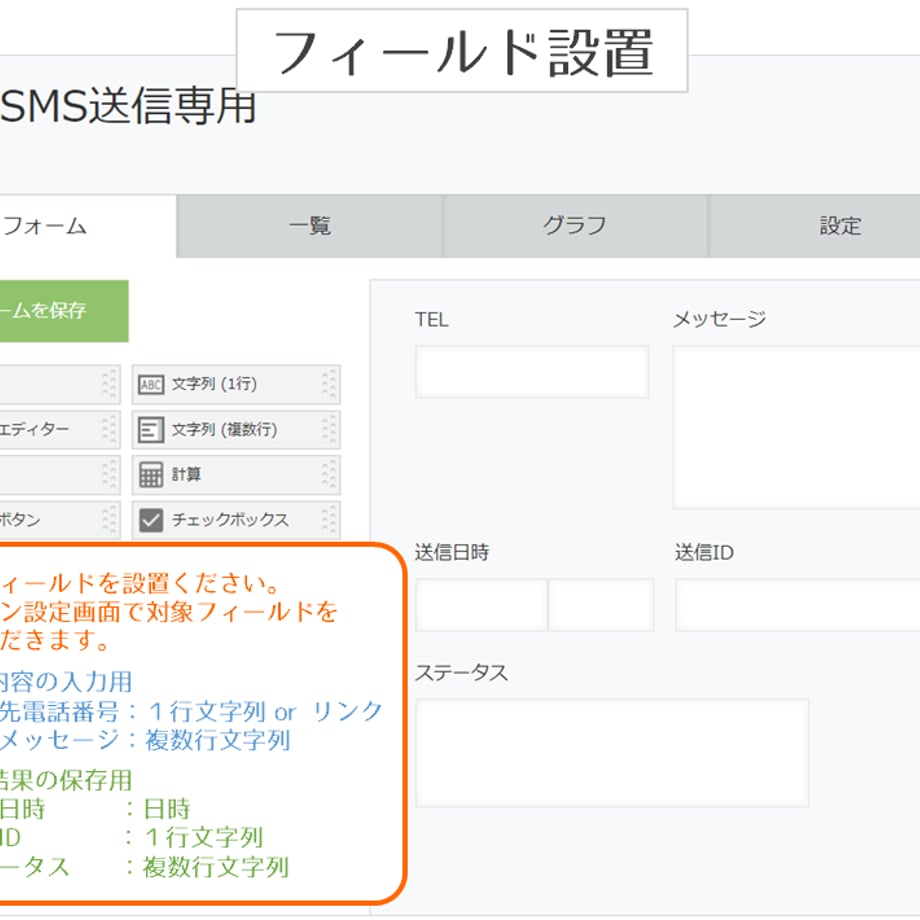Click the 送信日時 field label
Image resolution: width=920 pixels, height=920 pixels.
[452, 553]
